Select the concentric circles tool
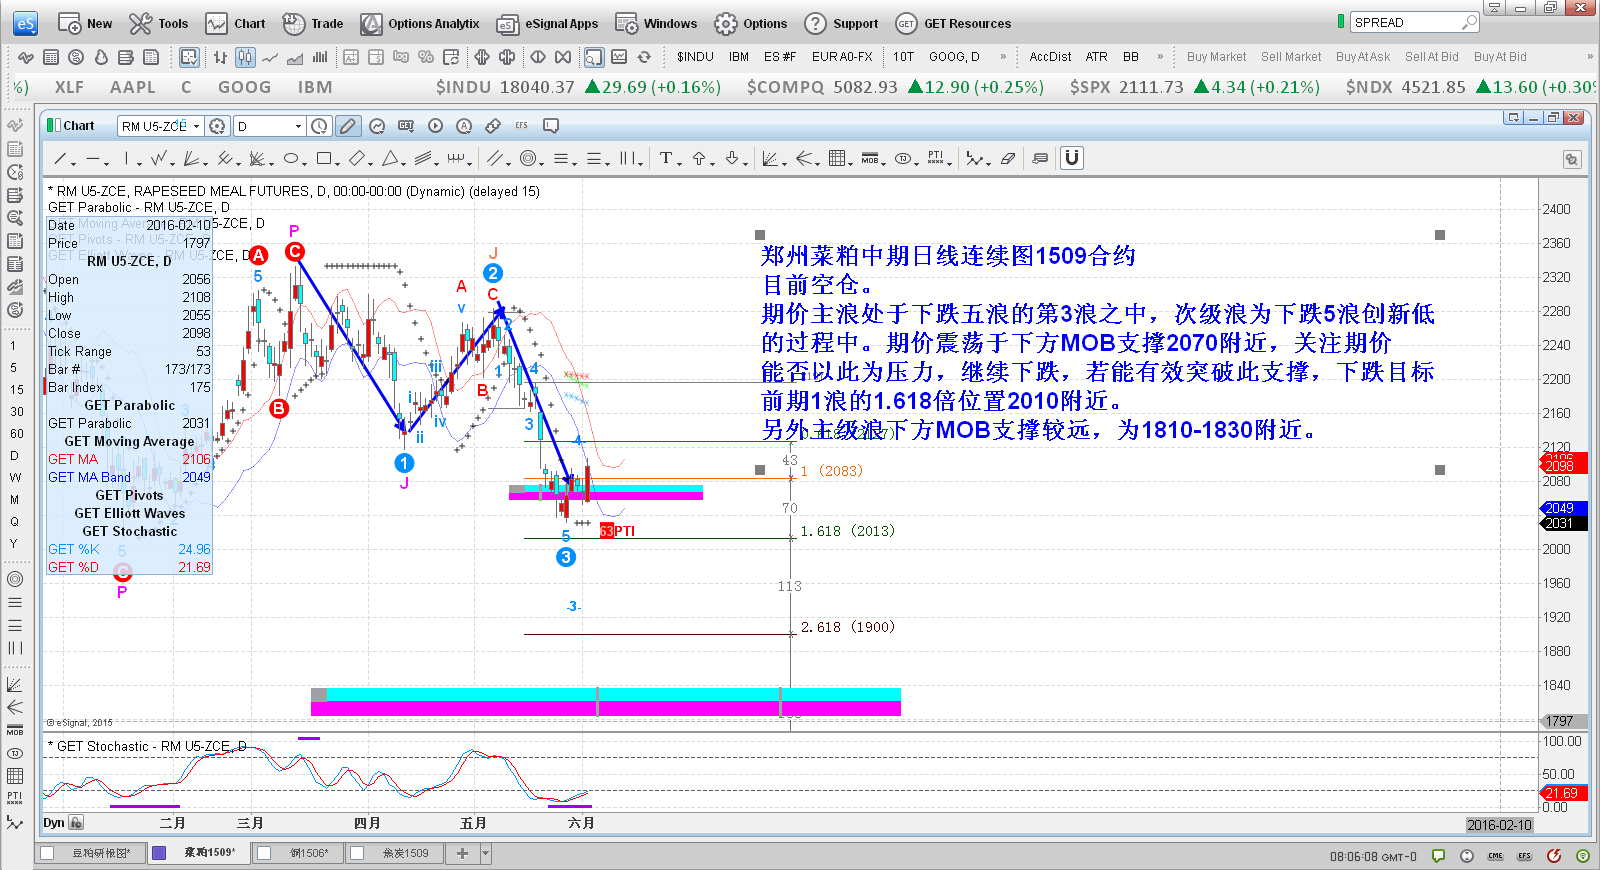 [527, 158]
